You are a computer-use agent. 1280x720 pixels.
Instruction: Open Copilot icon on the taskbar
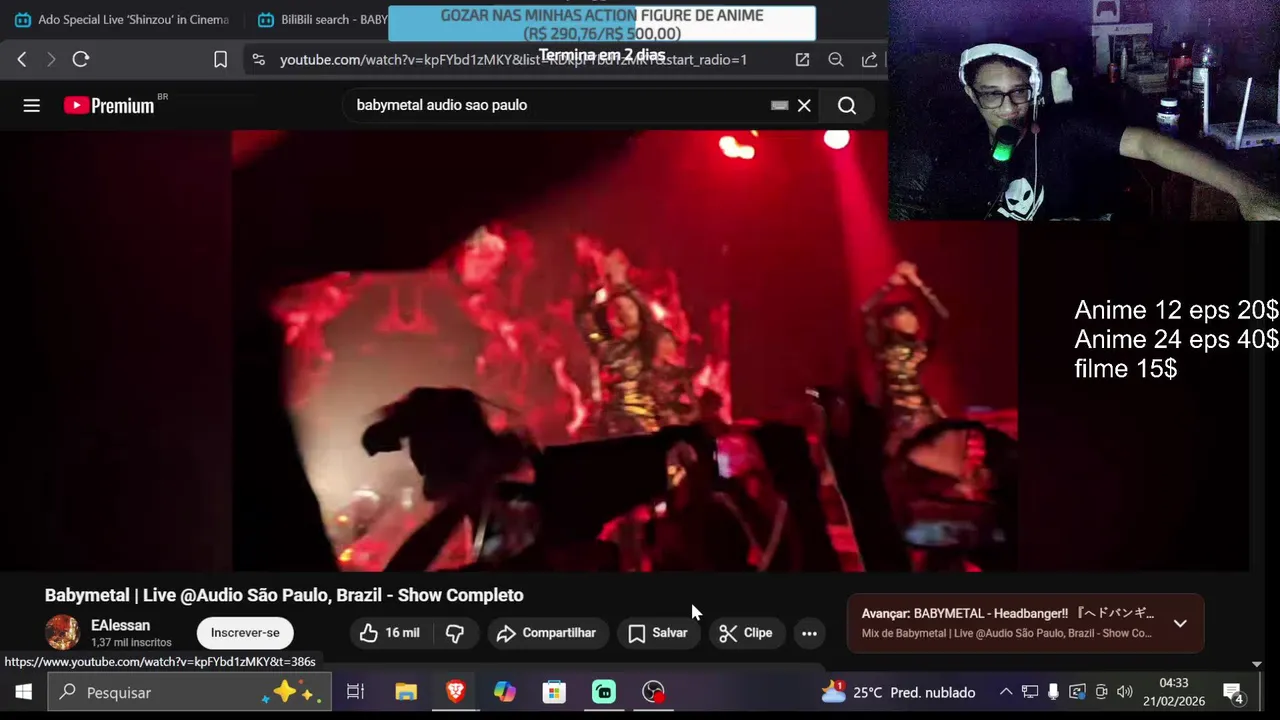[504, 692]
